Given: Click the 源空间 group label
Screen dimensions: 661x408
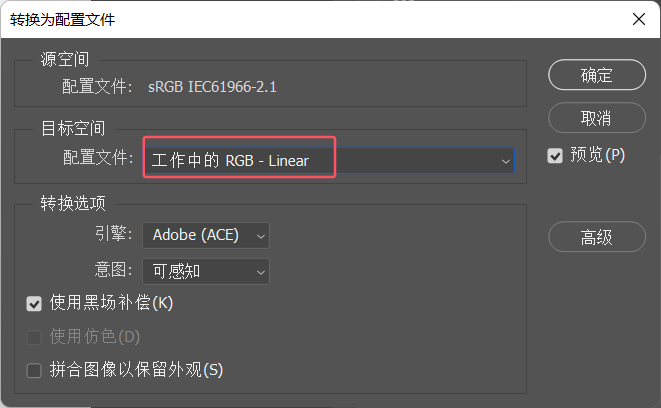Looking at the screenshot, I should coord(63,60).
